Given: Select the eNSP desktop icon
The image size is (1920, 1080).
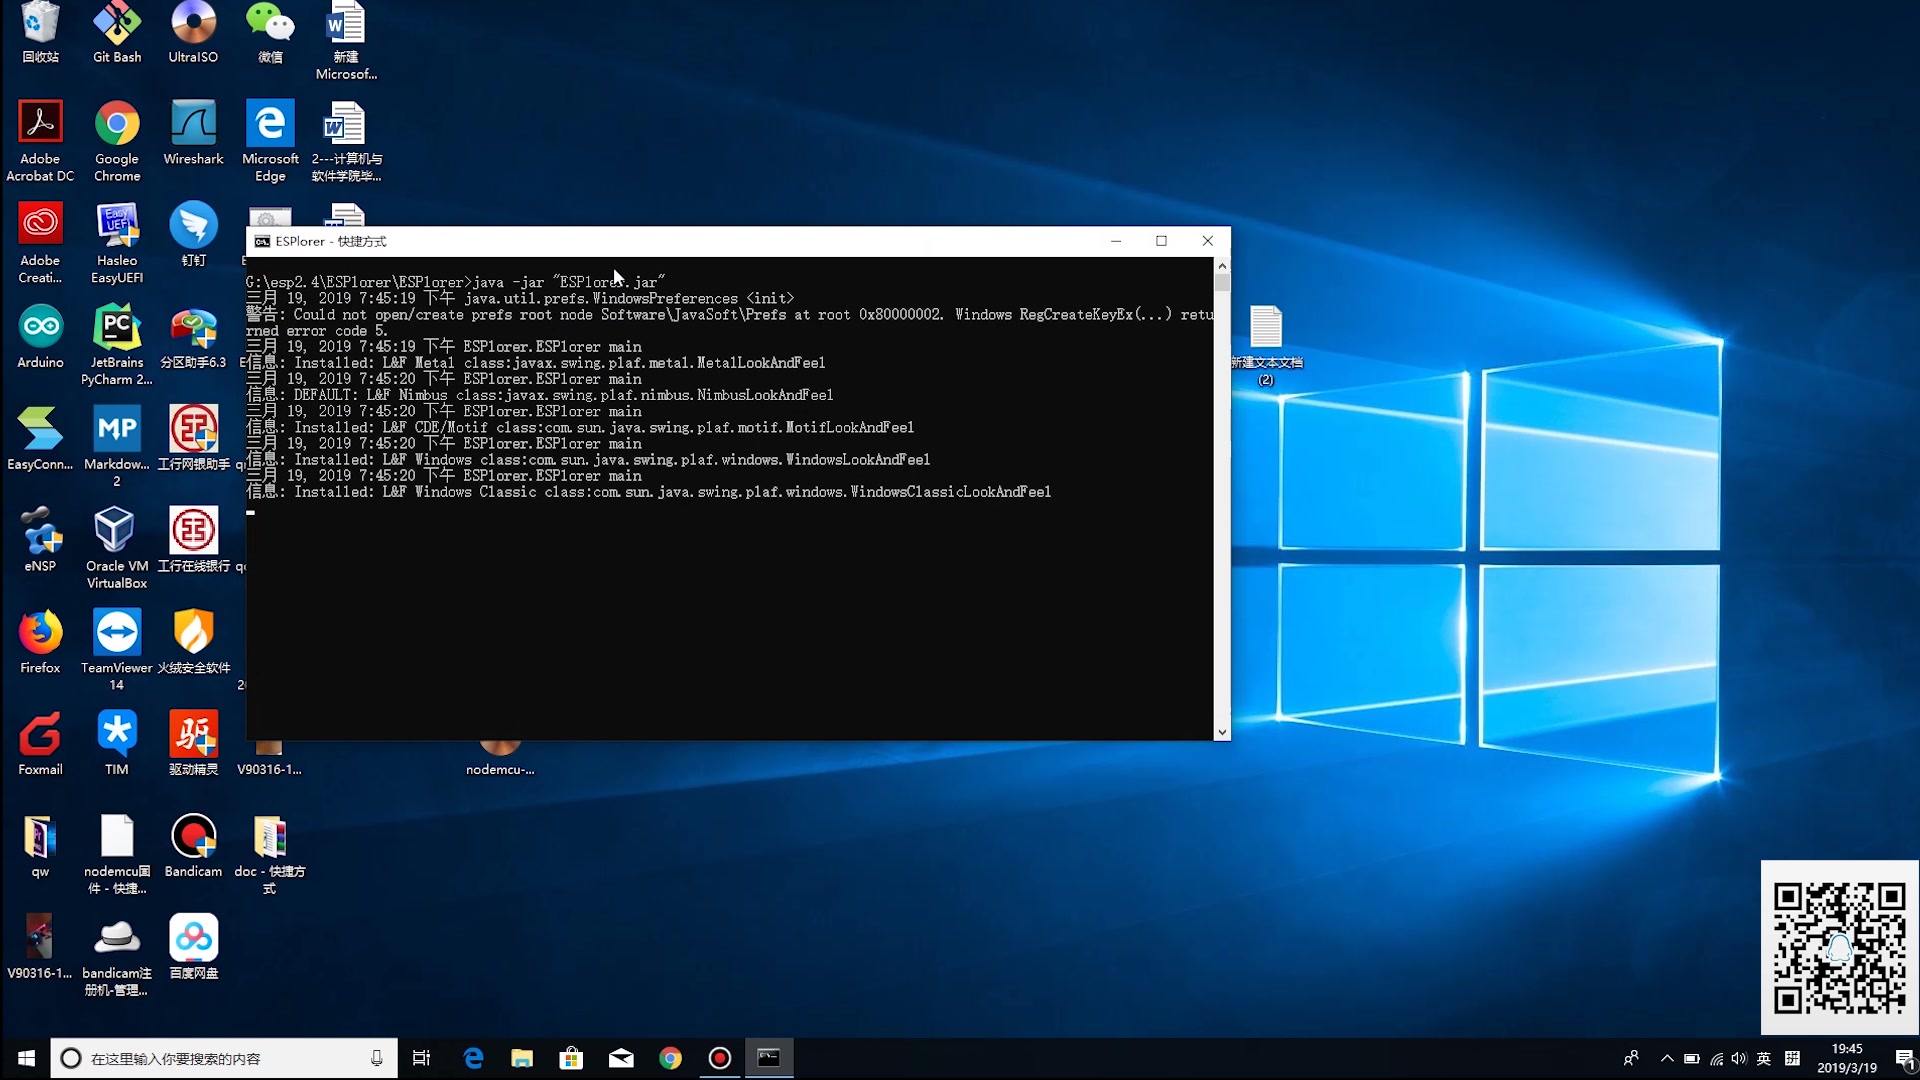Looking at the screenshot, I should pyautogui.click(x=40, y=540).
